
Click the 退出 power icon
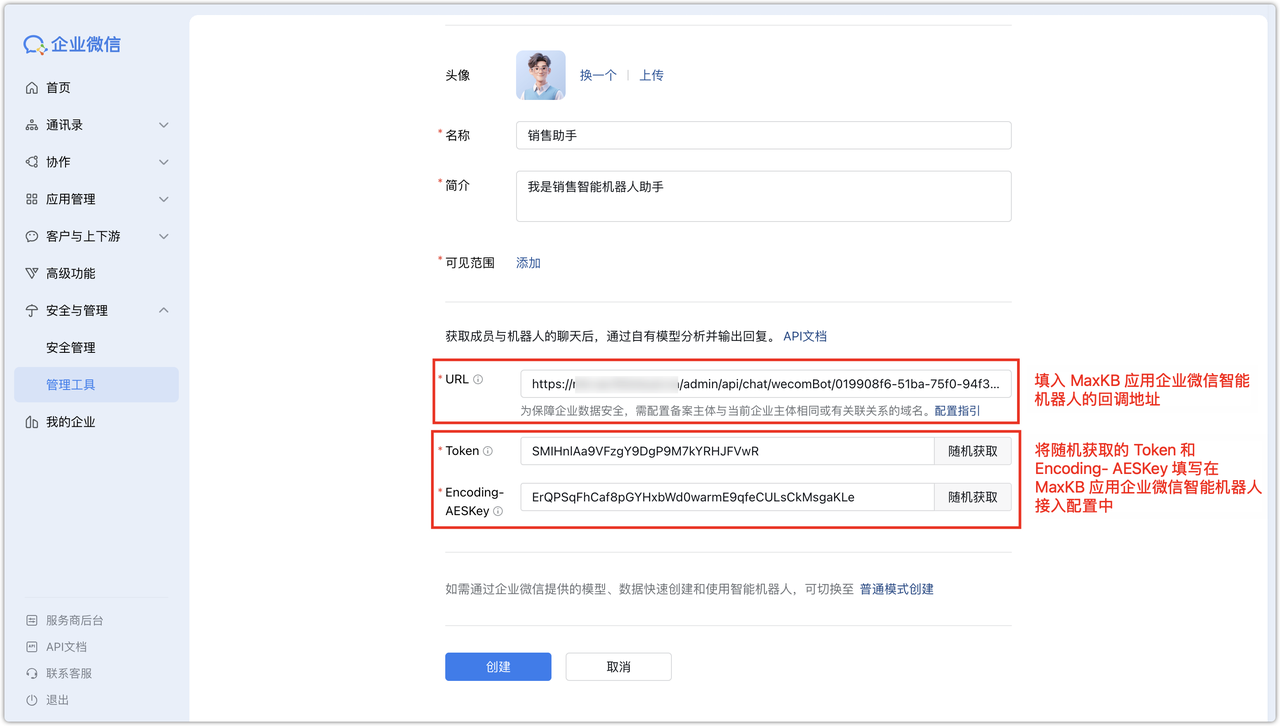click(32, 701)
